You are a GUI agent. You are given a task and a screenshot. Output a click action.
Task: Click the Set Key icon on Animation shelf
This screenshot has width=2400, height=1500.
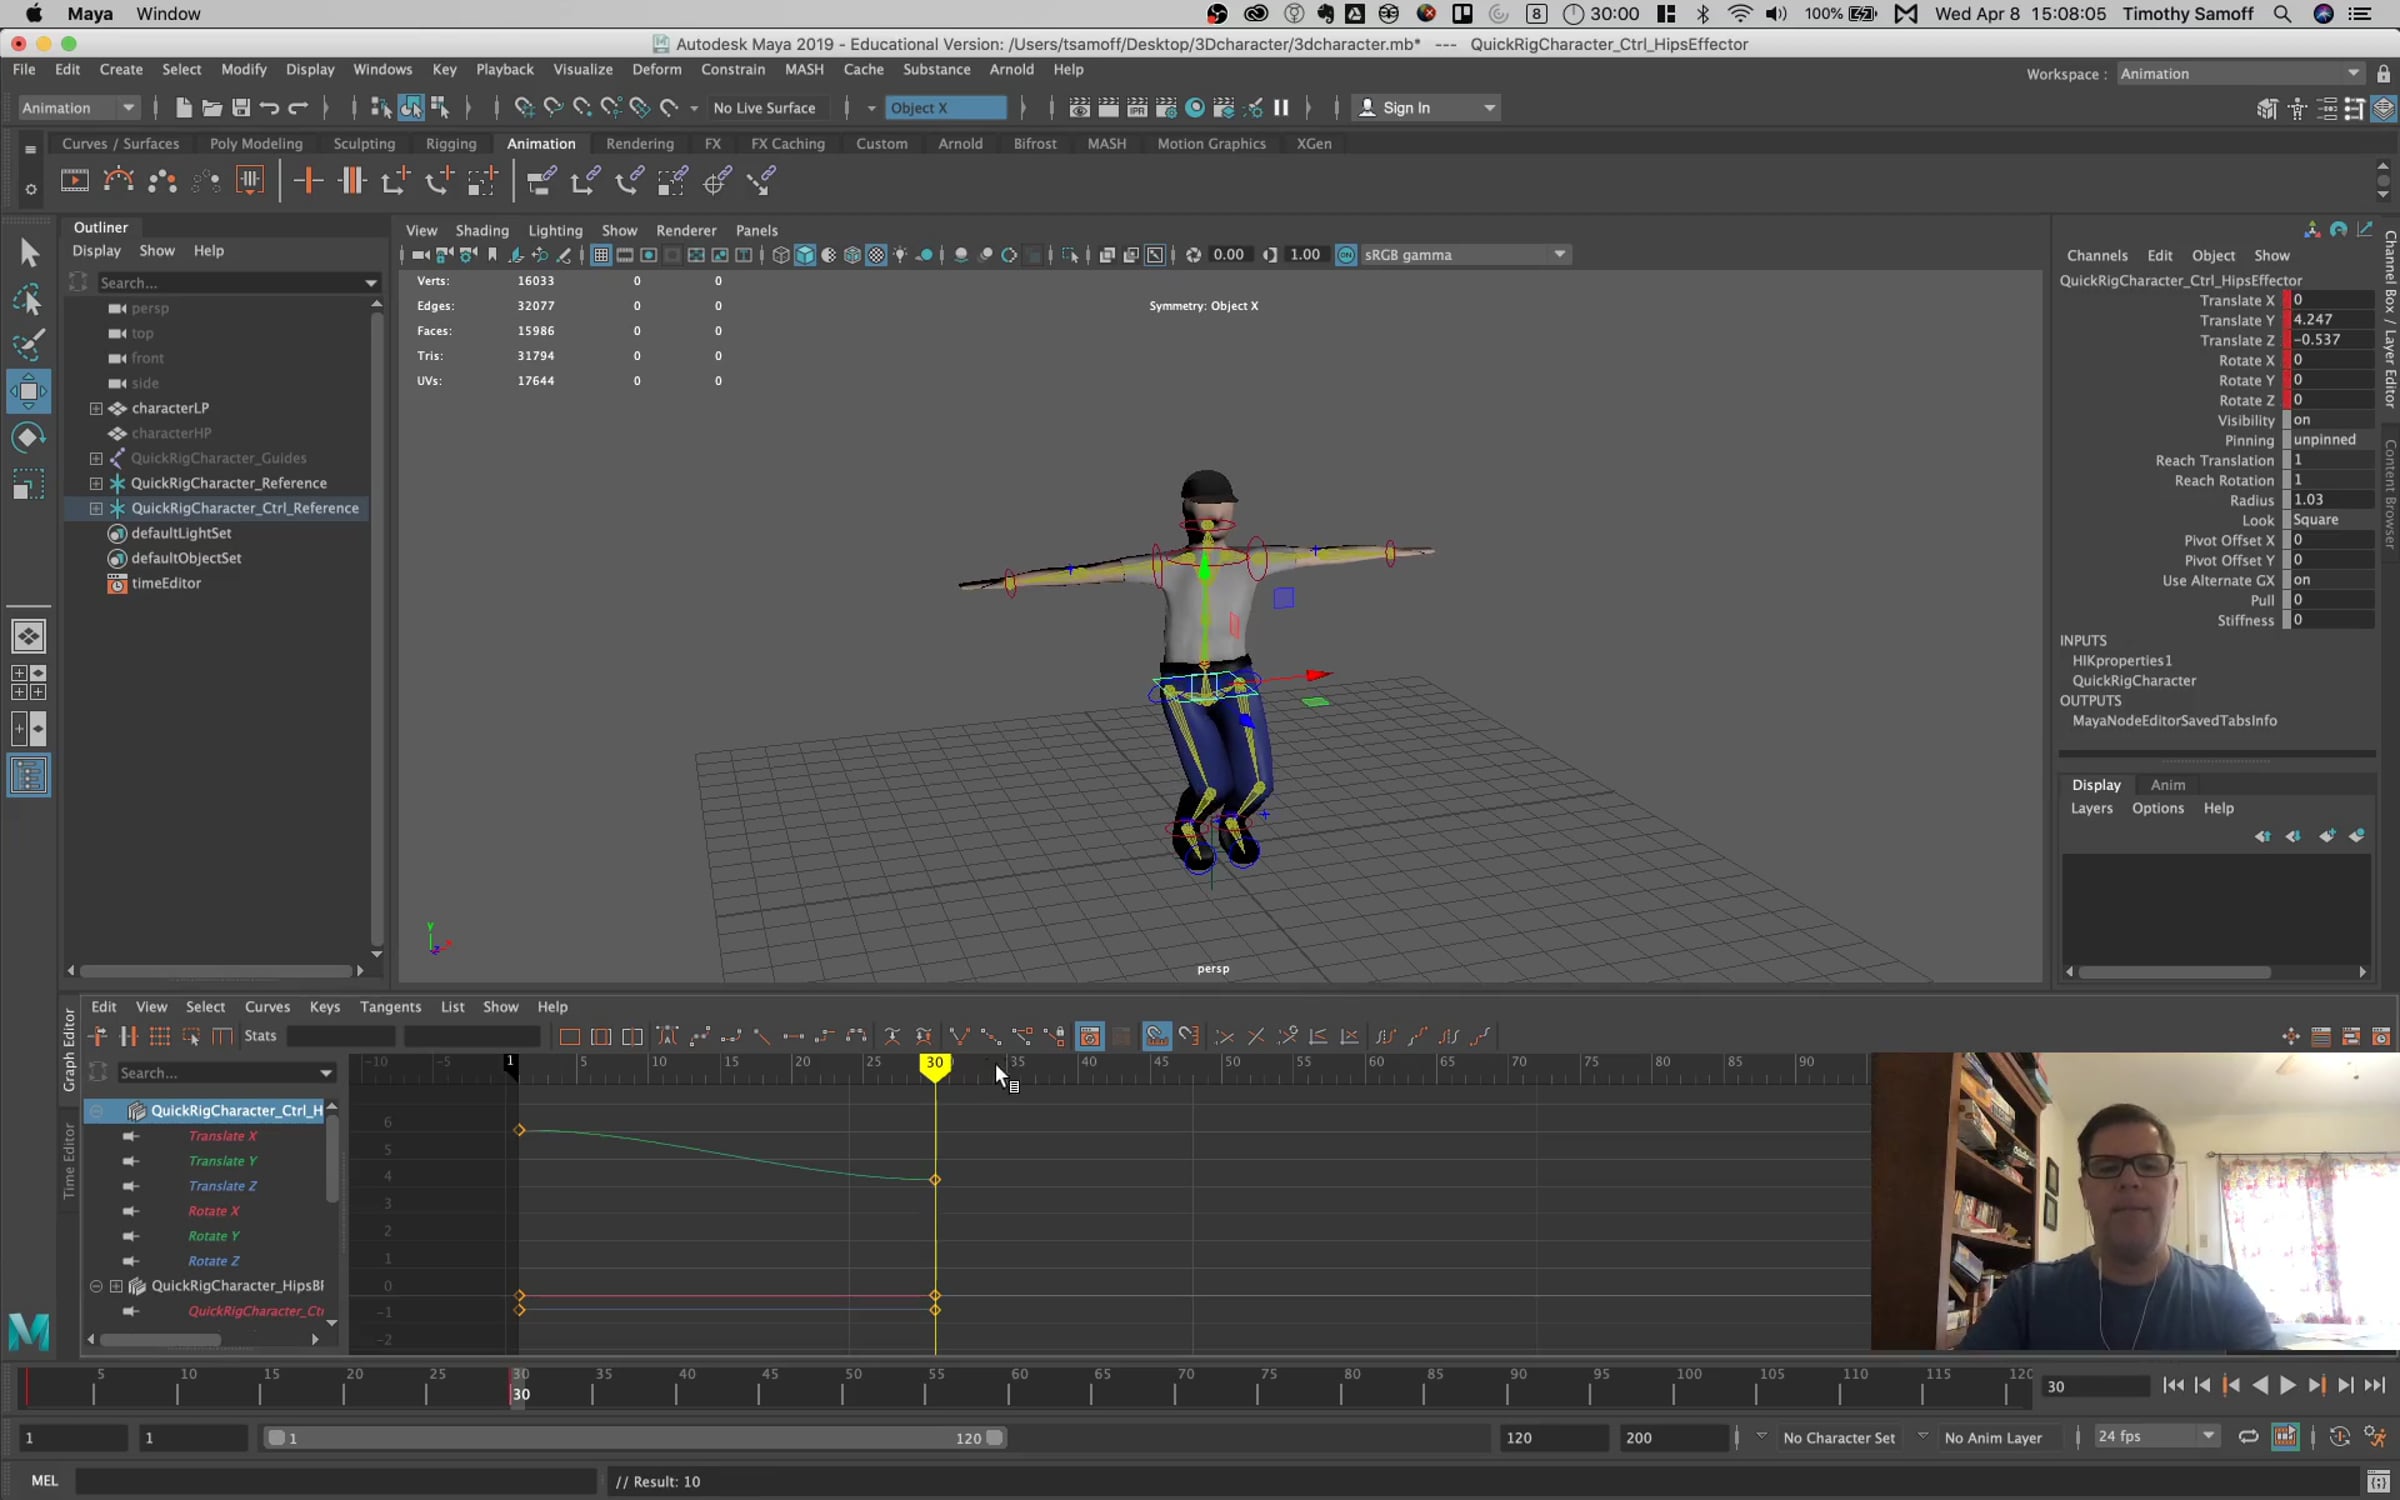307,181
